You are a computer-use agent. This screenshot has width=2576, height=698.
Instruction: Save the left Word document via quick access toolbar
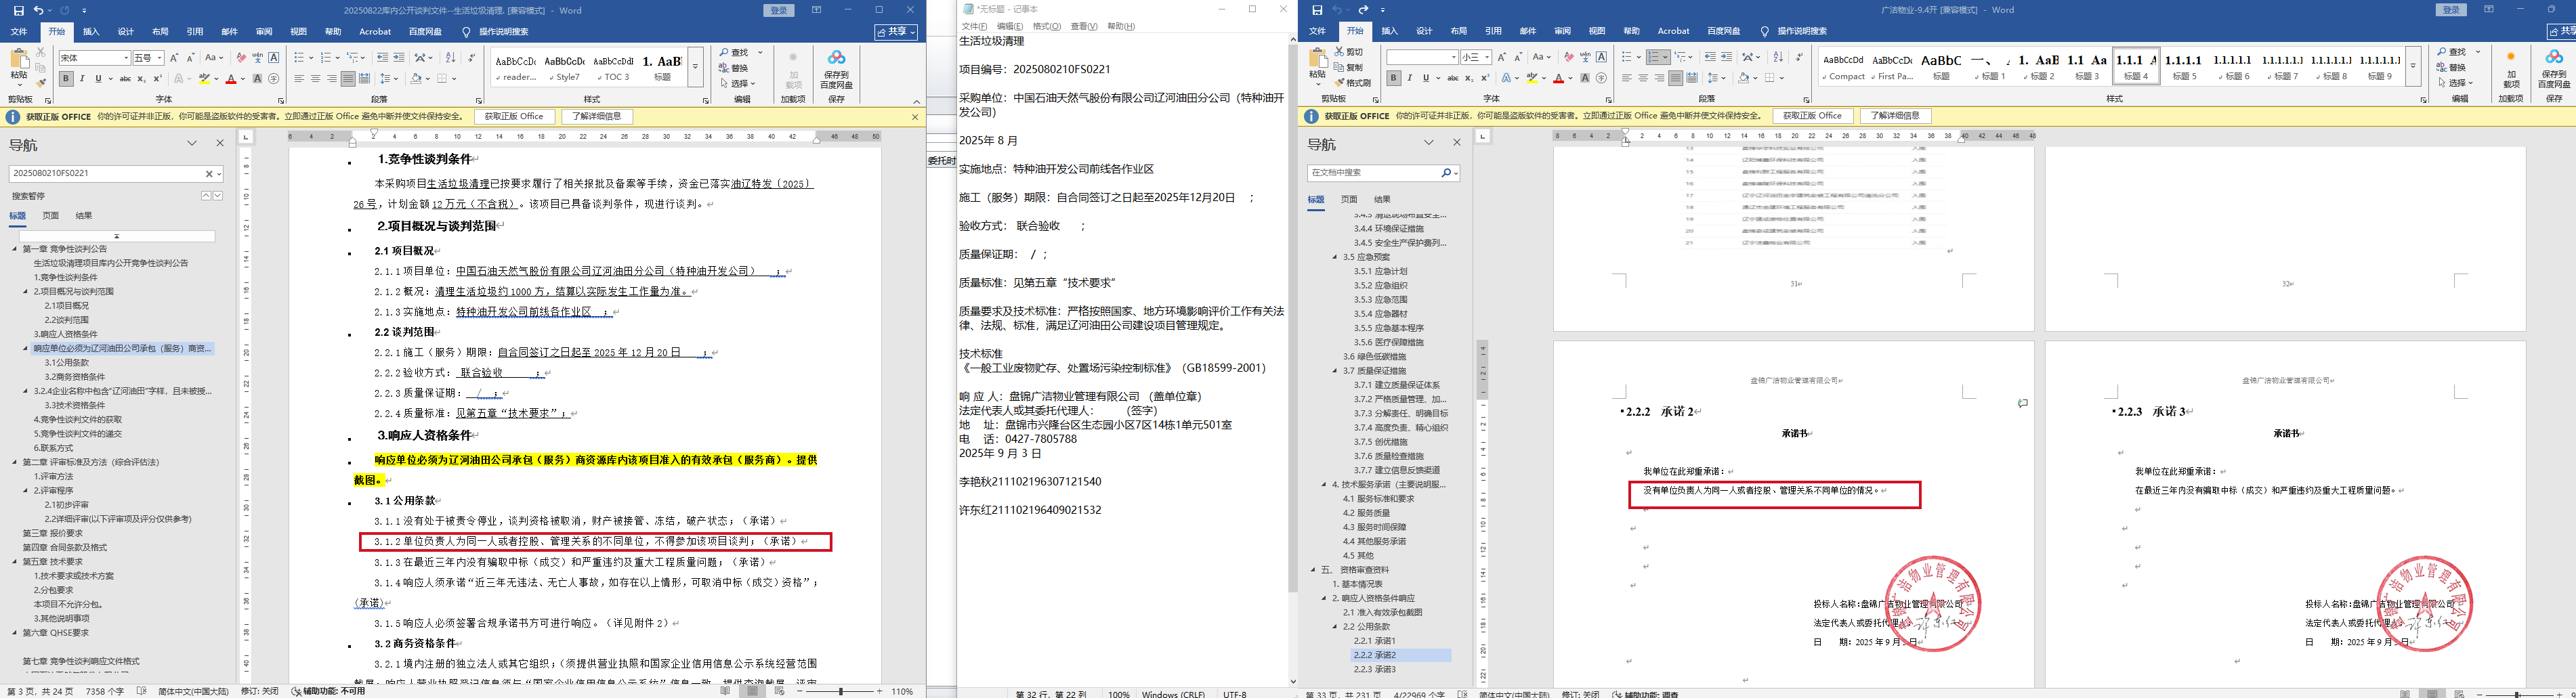(x=18, y=10)
